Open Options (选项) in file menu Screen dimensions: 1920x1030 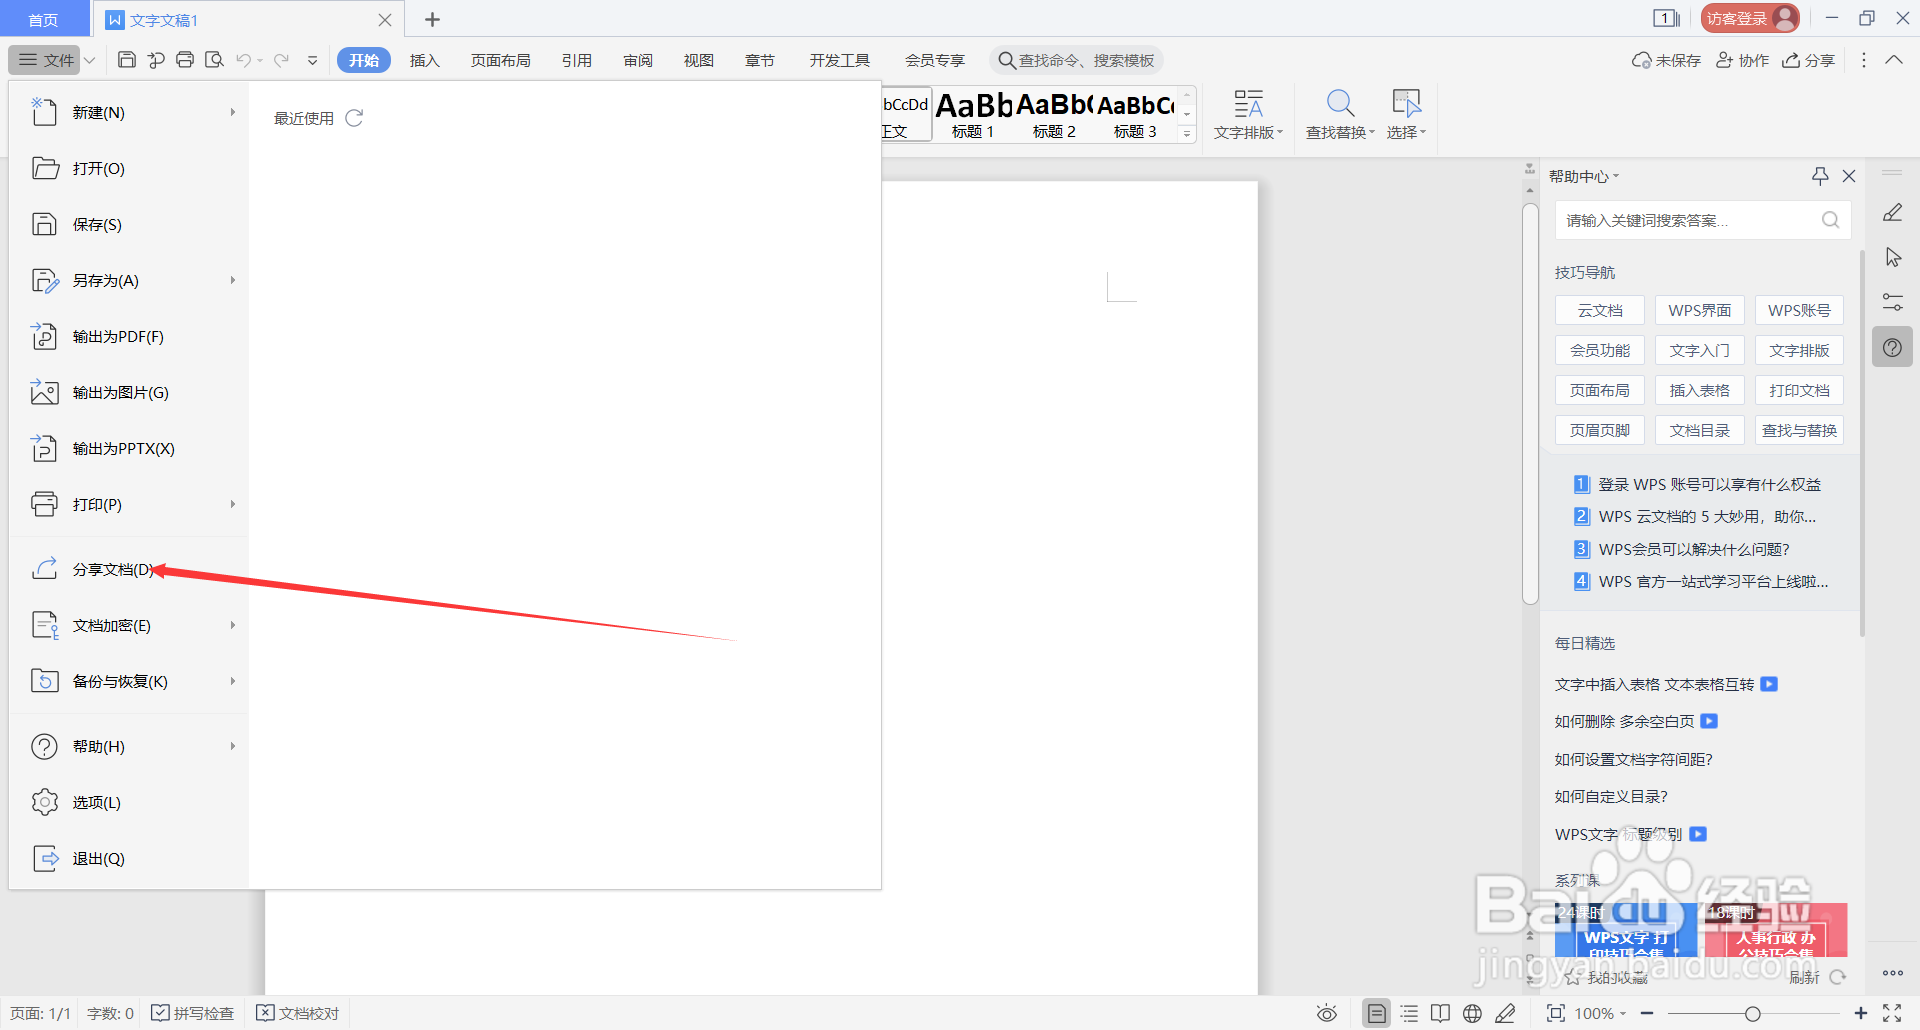click(128, 802)
